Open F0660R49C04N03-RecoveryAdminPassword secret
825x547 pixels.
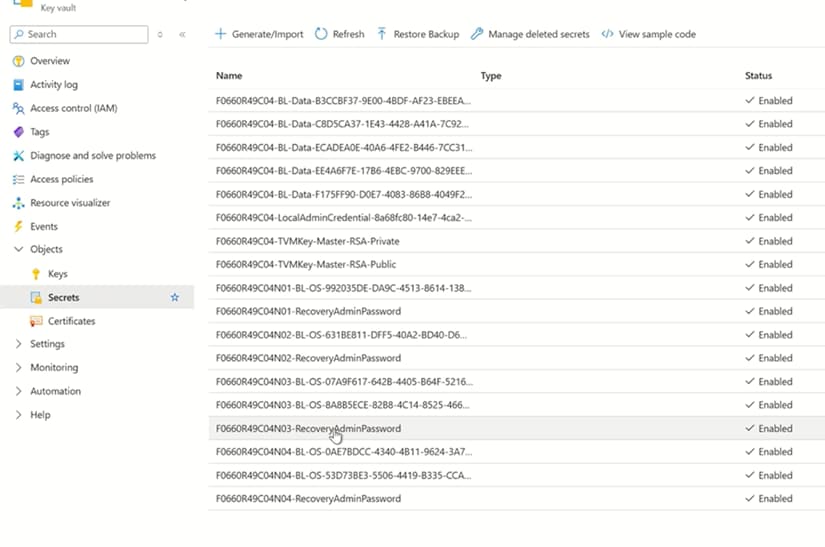(308, 429)
